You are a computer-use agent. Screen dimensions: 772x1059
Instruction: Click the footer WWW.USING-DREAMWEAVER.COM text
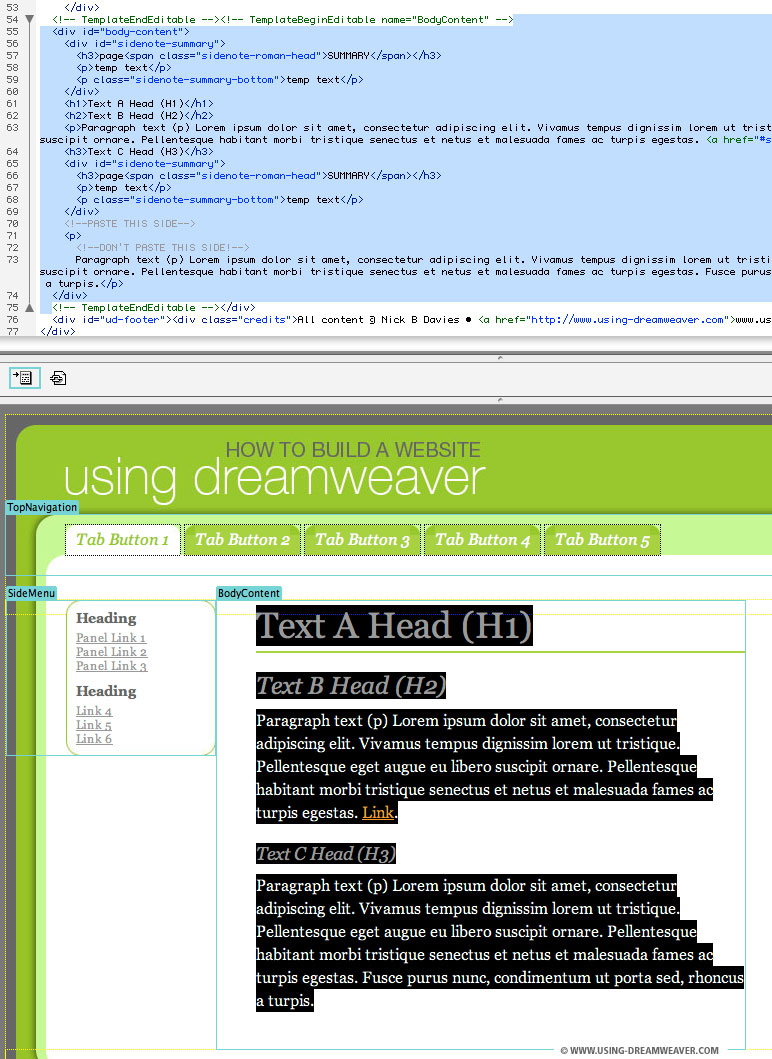tap(639, 1050)
